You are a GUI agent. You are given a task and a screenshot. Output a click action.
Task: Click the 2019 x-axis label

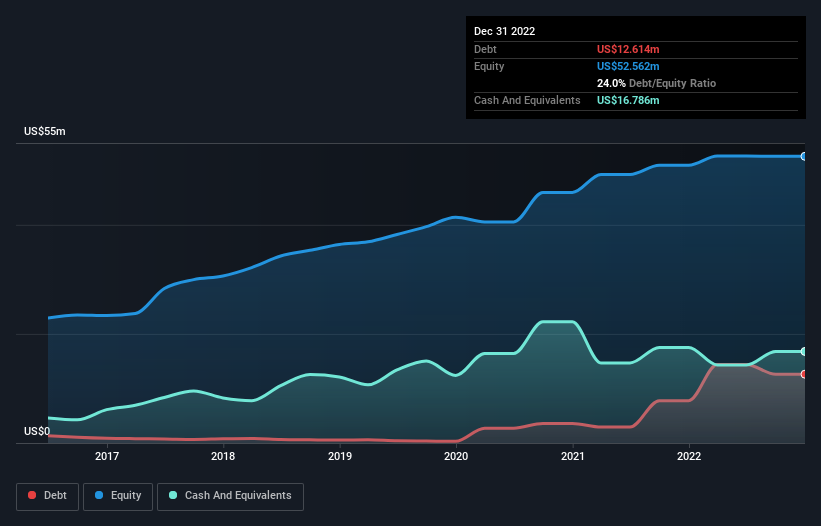pos(340,456)
